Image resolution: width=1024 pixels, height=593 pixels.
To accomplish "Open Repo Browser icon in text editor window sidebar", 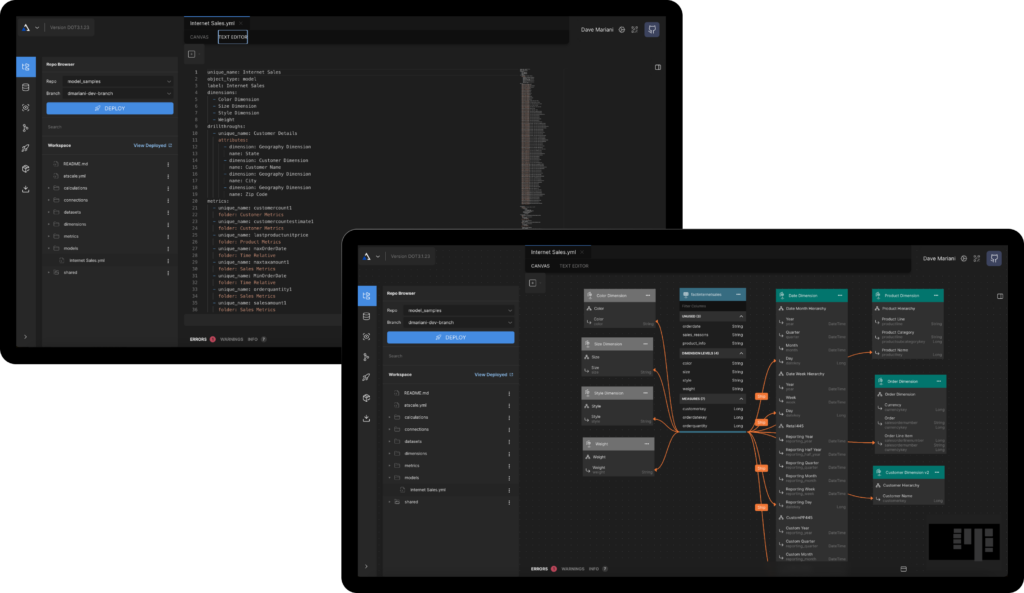I will 25,67.
